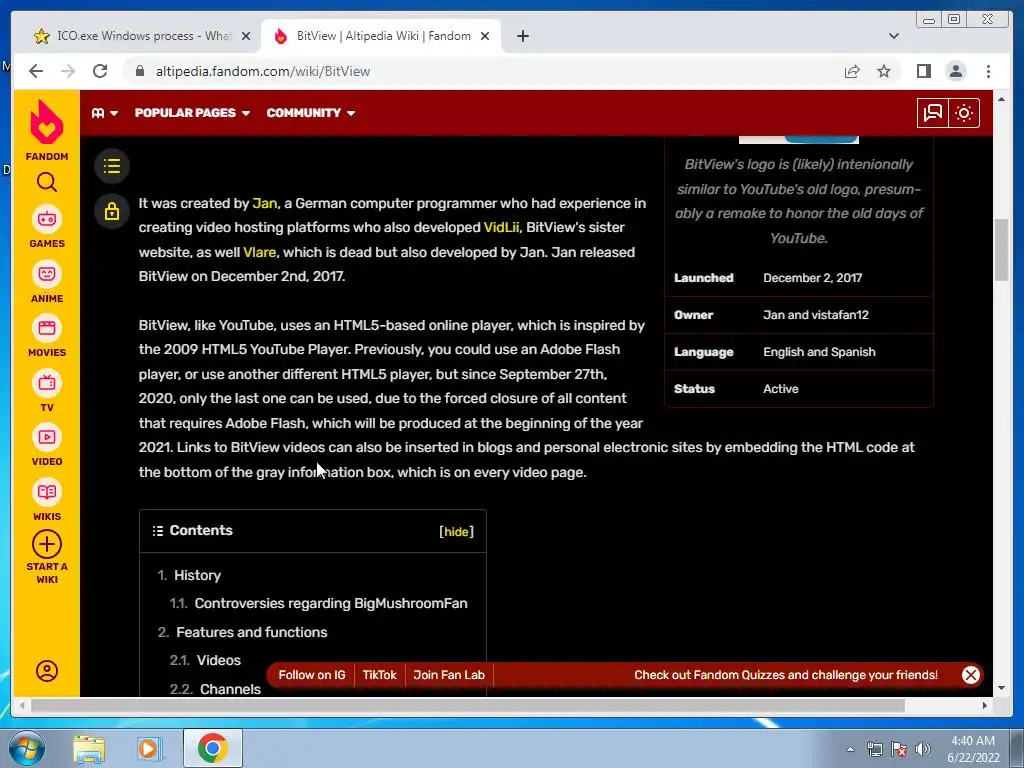Open the Windows Start button
The width and height of the screenshot is (1024, 768).
coord(27,748)
